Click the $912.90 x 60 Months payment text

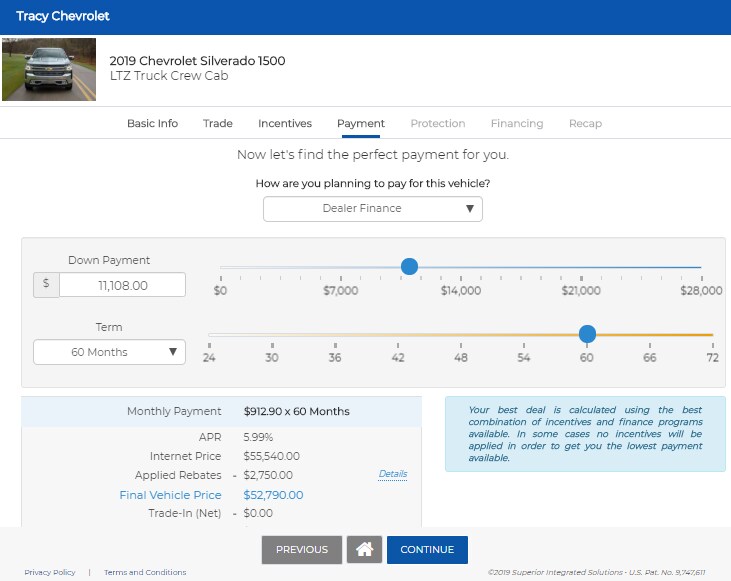pos(297,411)
